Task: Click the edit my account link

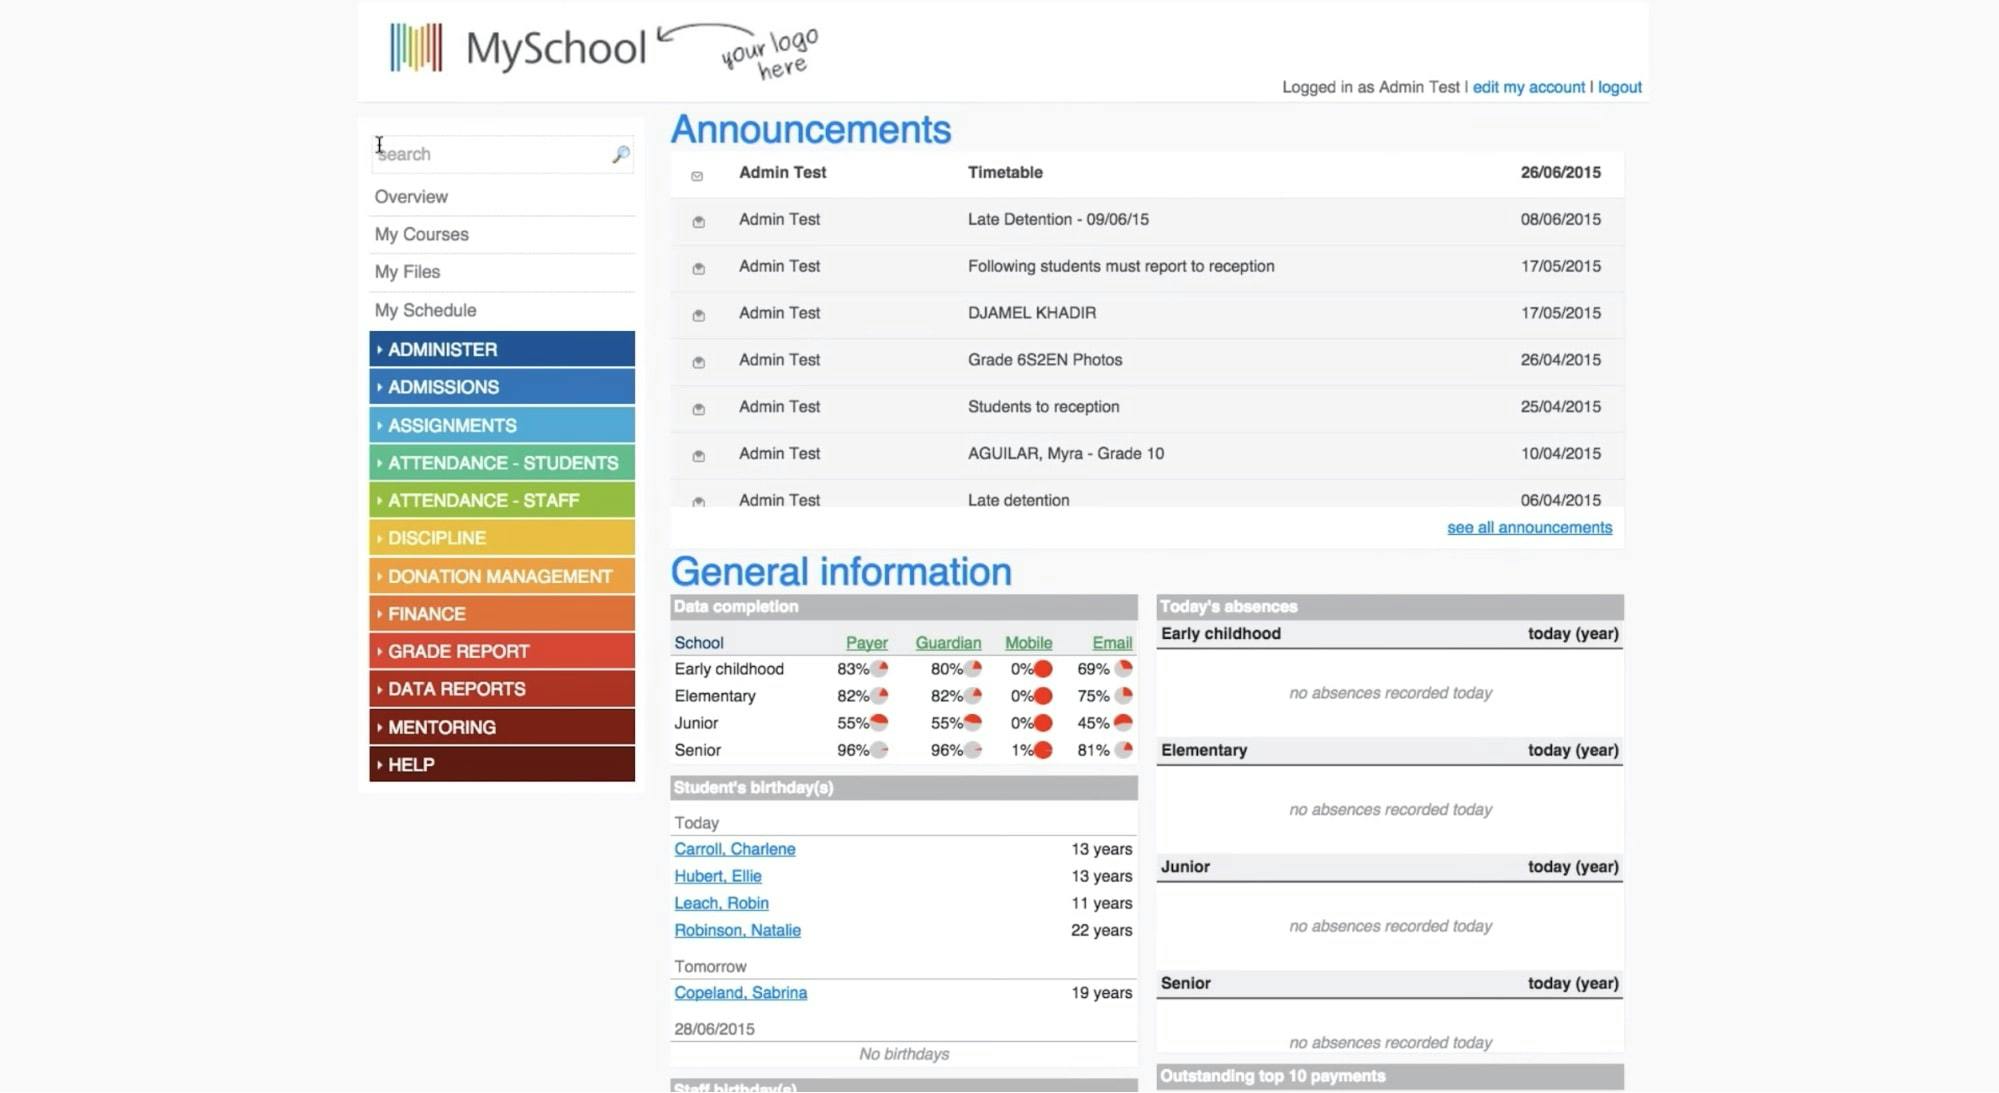Action: point(1528,87)
